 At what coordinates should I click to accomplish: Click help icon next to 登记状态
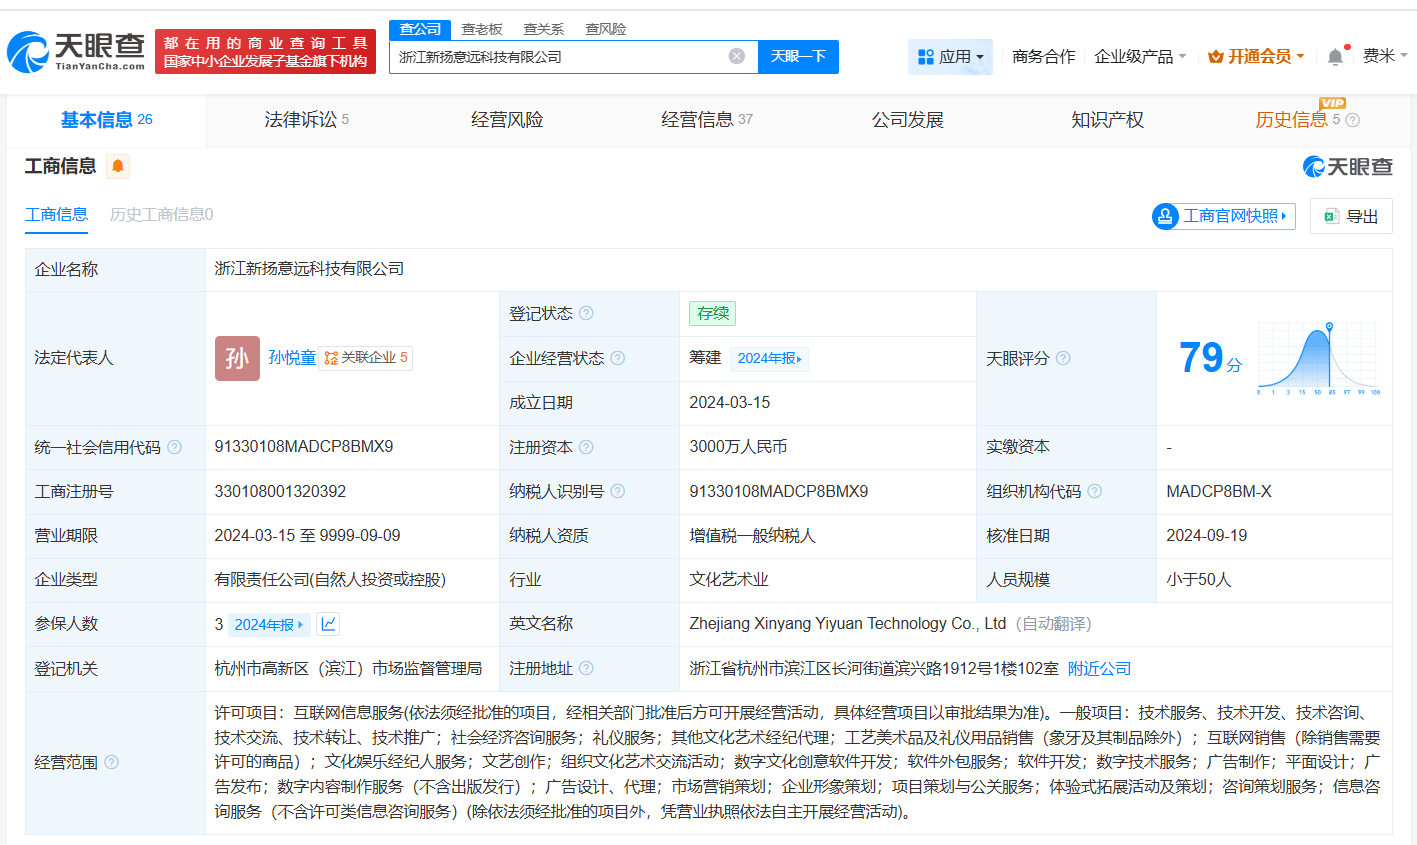click(587, 314)
